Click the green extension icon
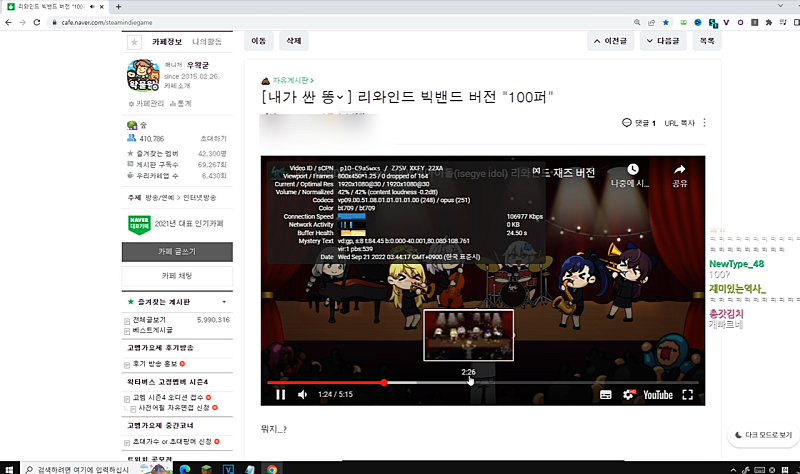 tap(684, 22)
